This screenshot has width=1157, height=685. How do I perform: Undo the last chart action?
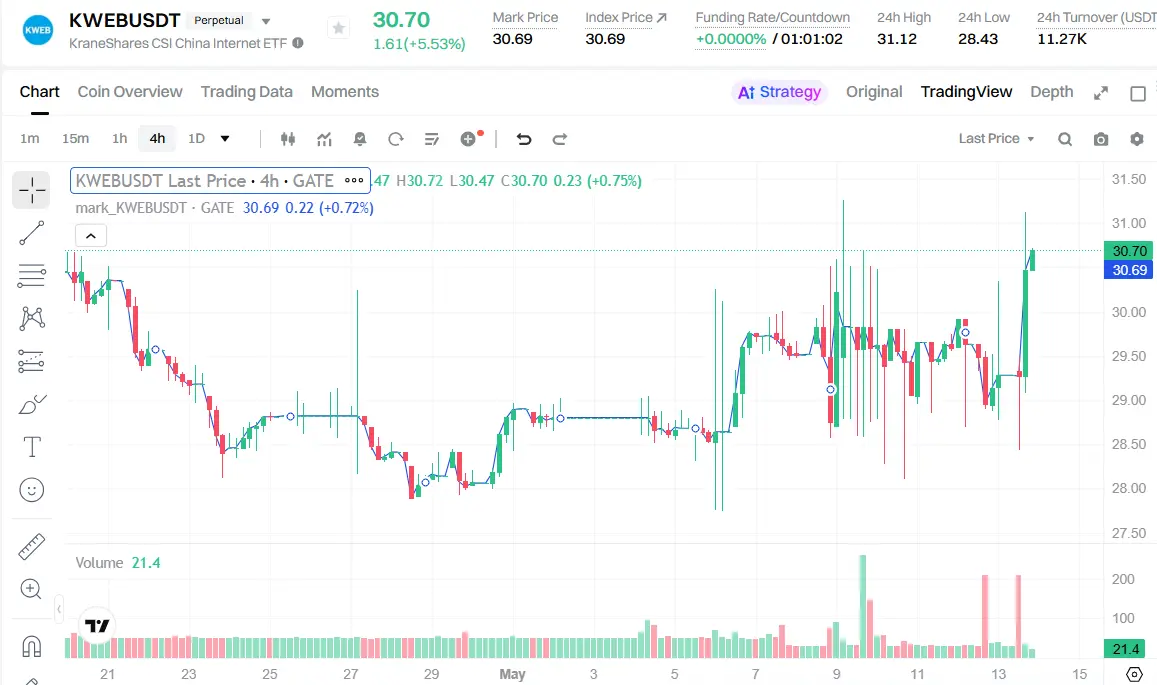pos(523,139)
